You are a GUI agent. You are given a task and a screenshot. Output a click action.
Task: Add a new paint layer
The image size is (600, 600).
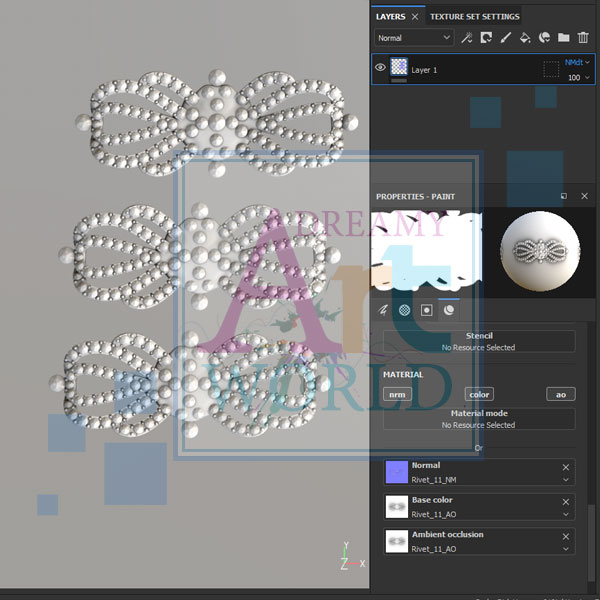pos(505,38)
